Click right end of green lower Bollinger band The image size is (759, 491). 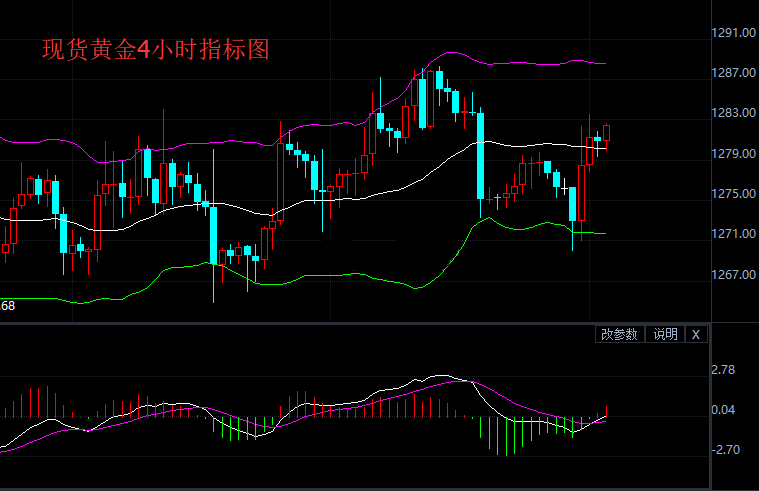(603, 234)
